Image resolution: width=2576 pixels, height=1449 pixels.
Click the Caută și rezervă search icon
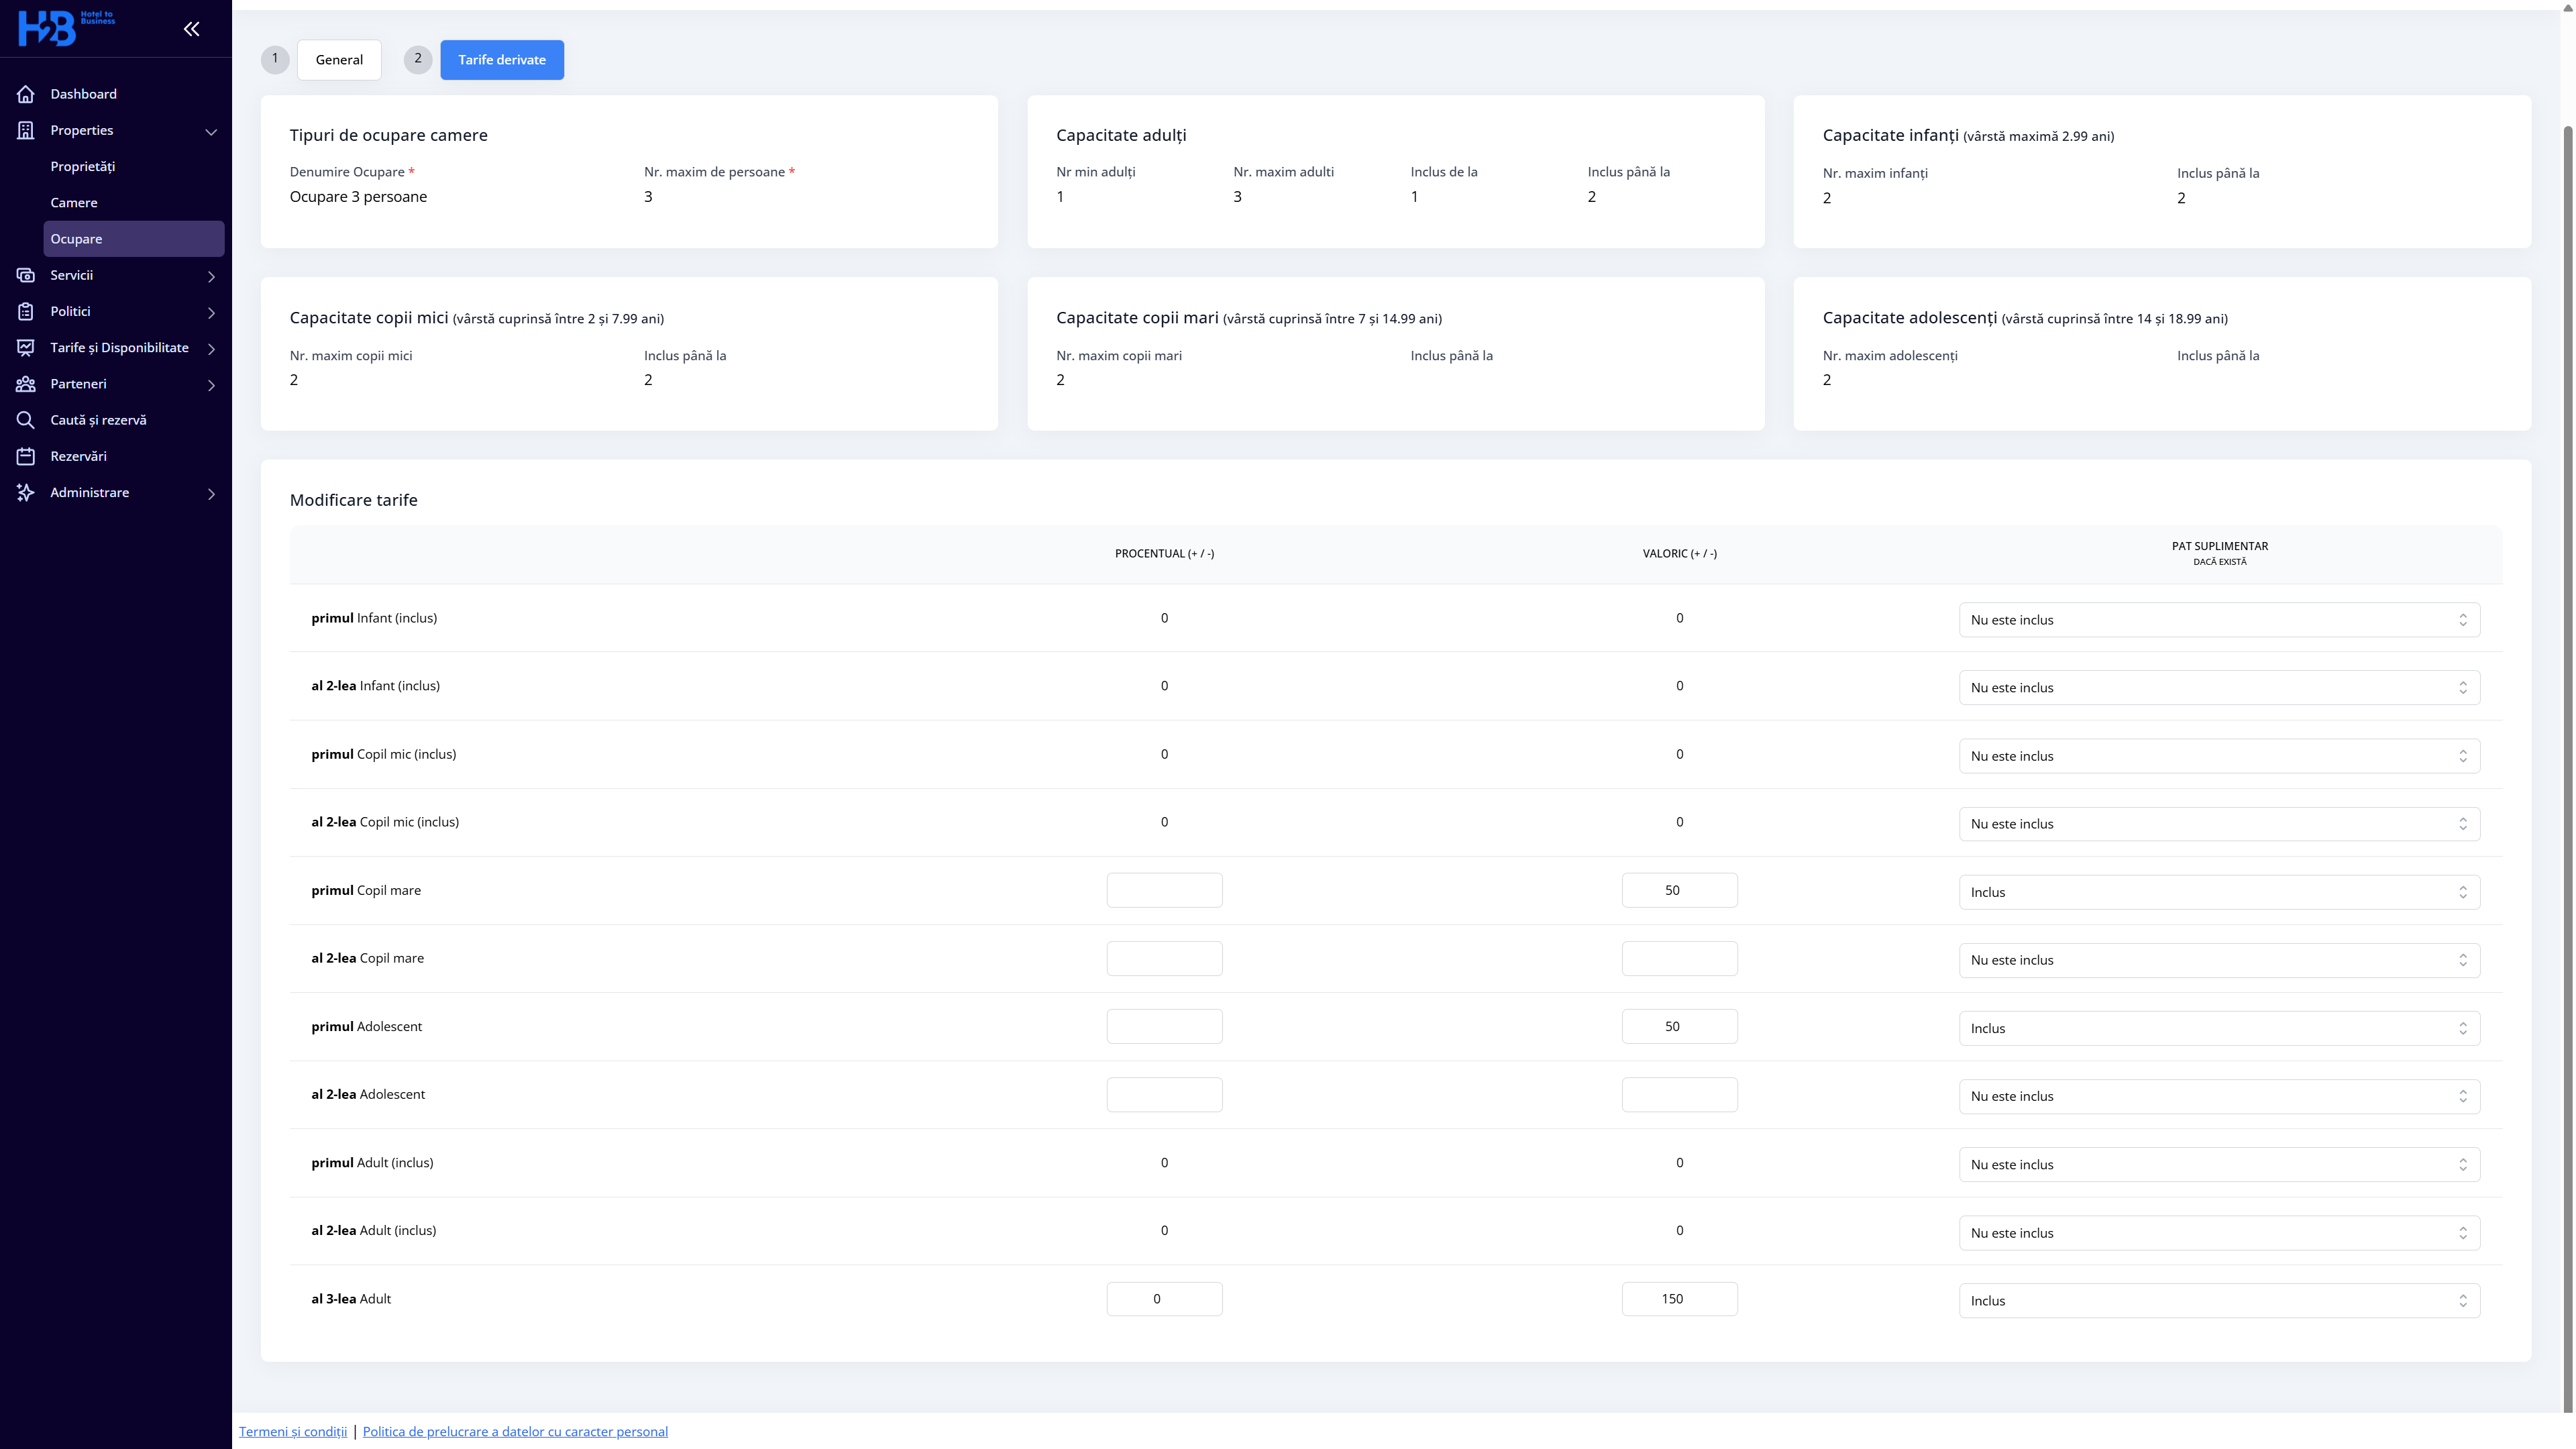tap(26, 420)
